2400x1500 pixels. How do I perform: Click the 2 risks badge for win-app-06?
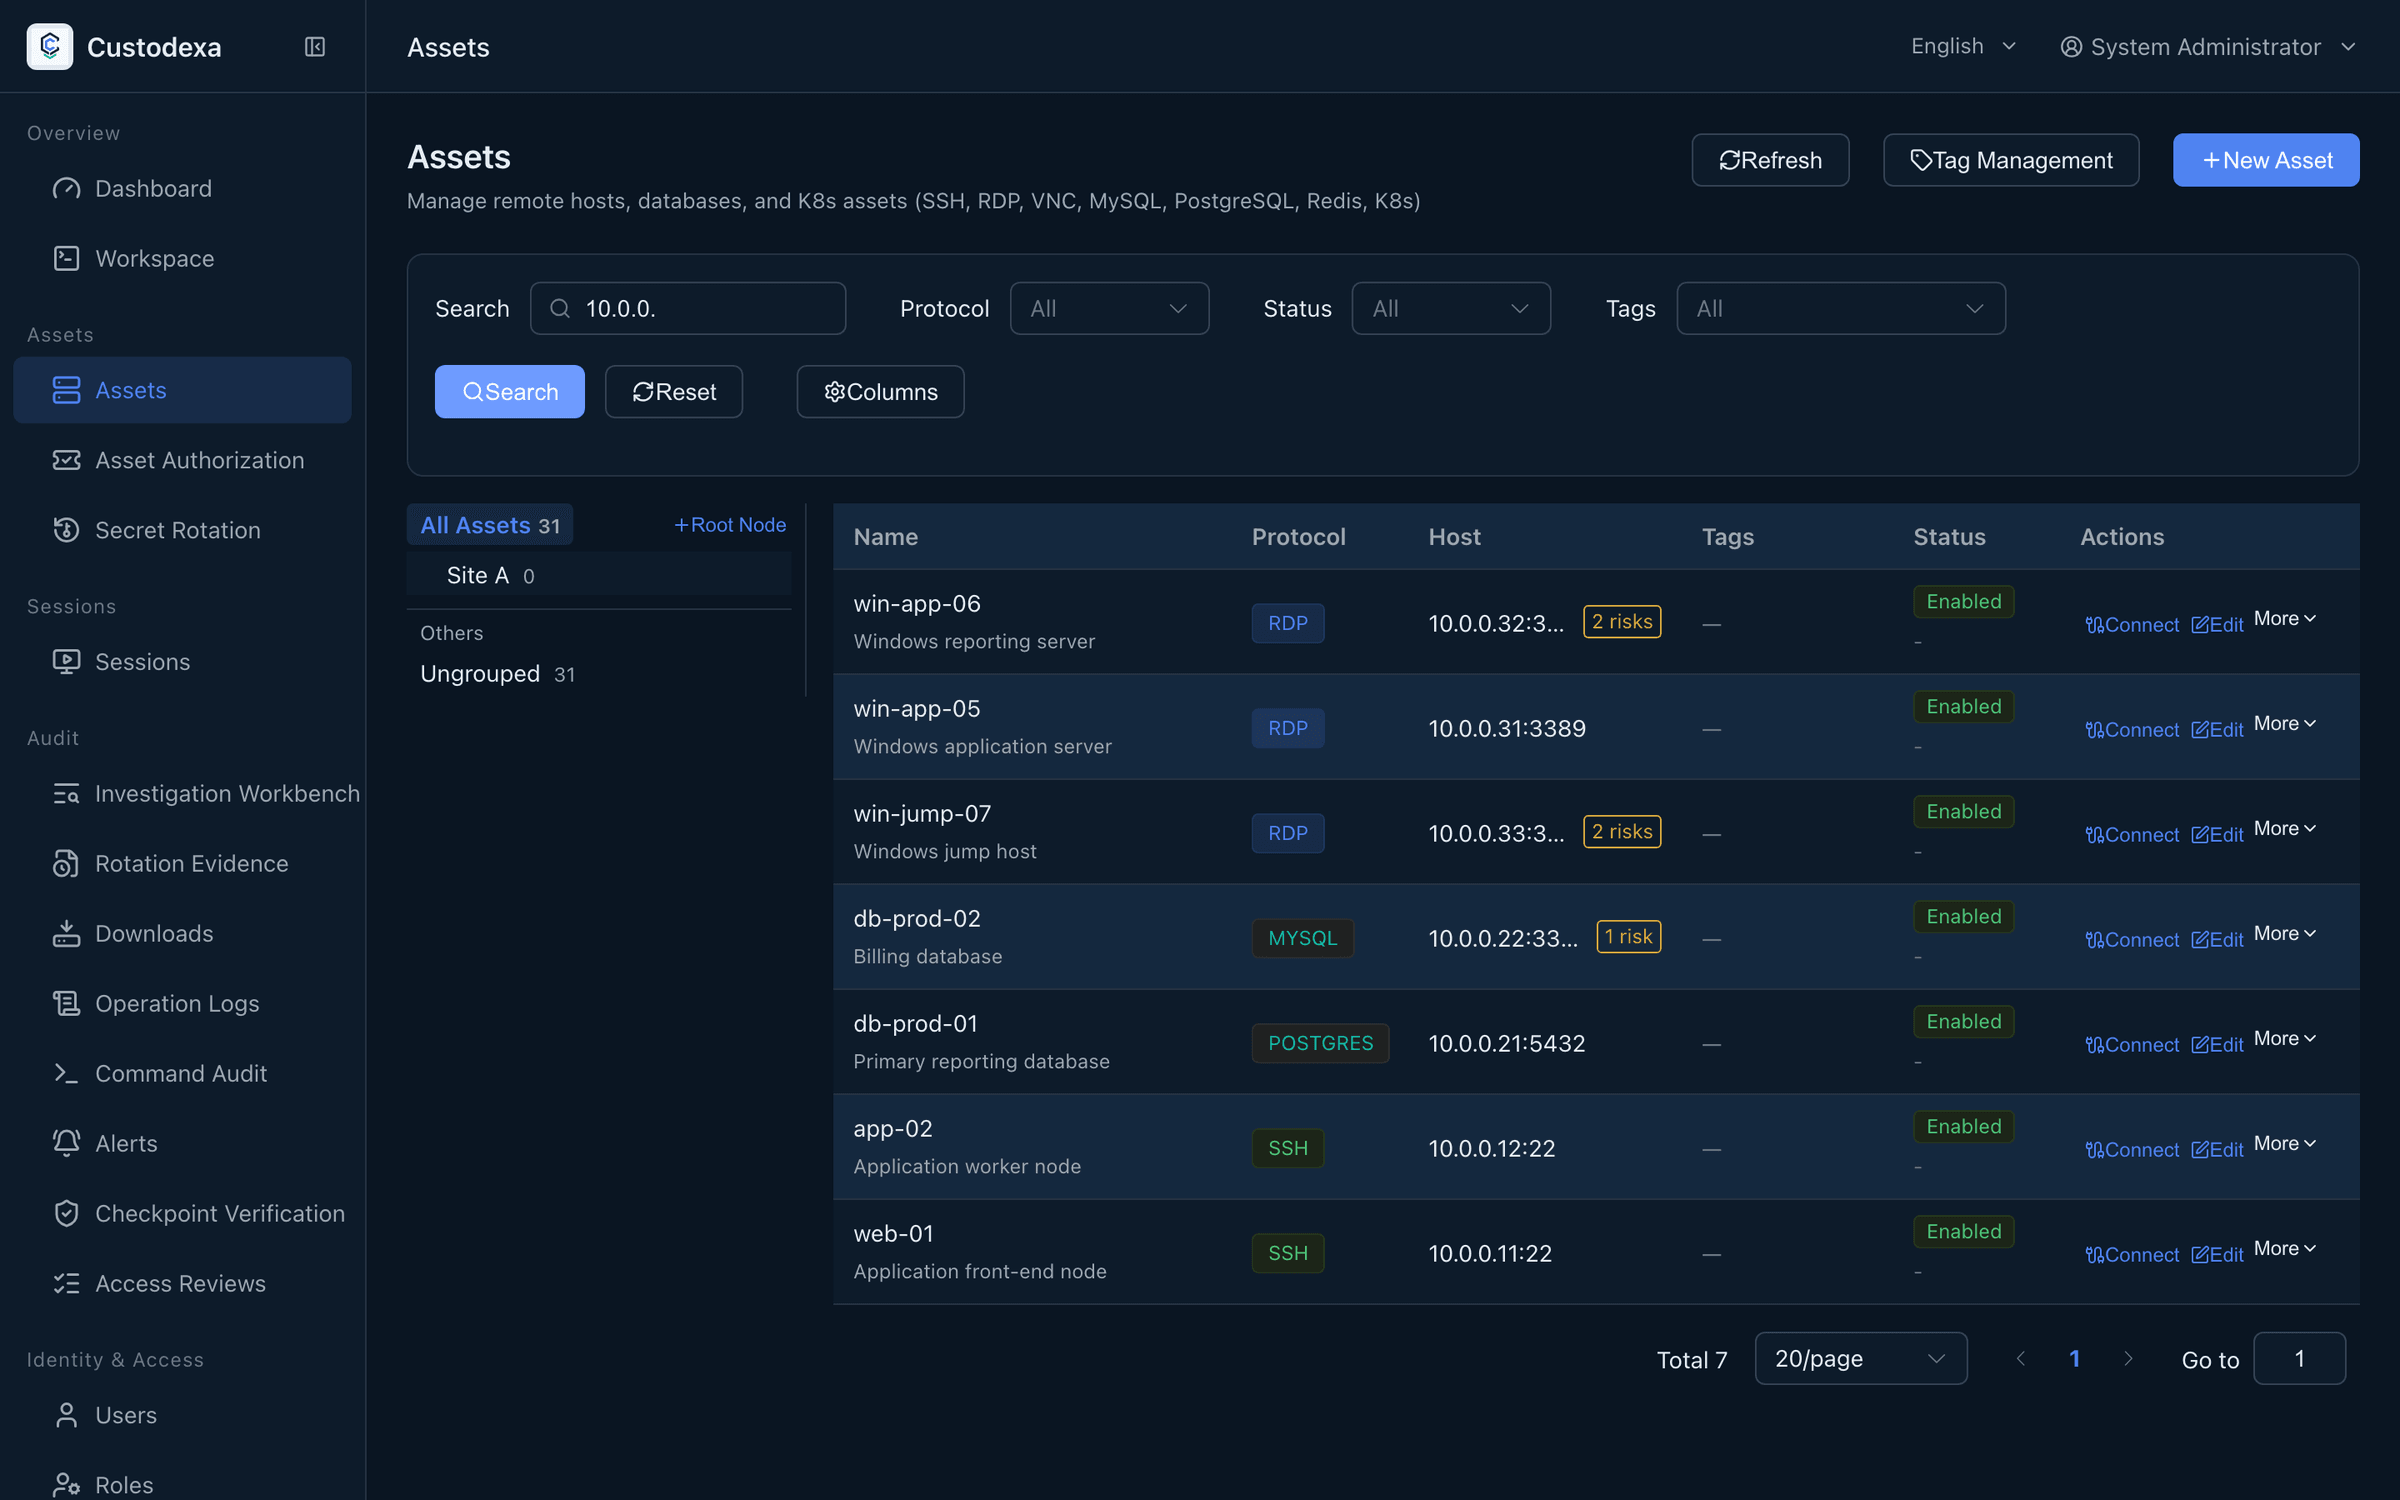click(1622, 621)
